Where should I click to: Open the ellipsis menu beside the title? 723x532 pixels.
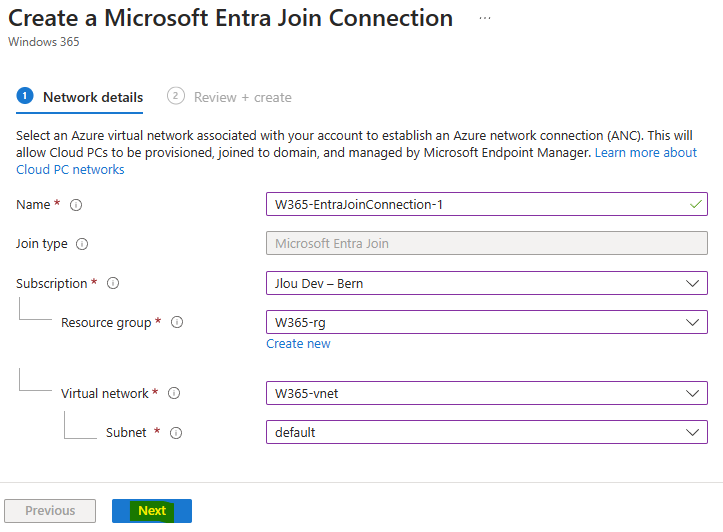[485, 18]
